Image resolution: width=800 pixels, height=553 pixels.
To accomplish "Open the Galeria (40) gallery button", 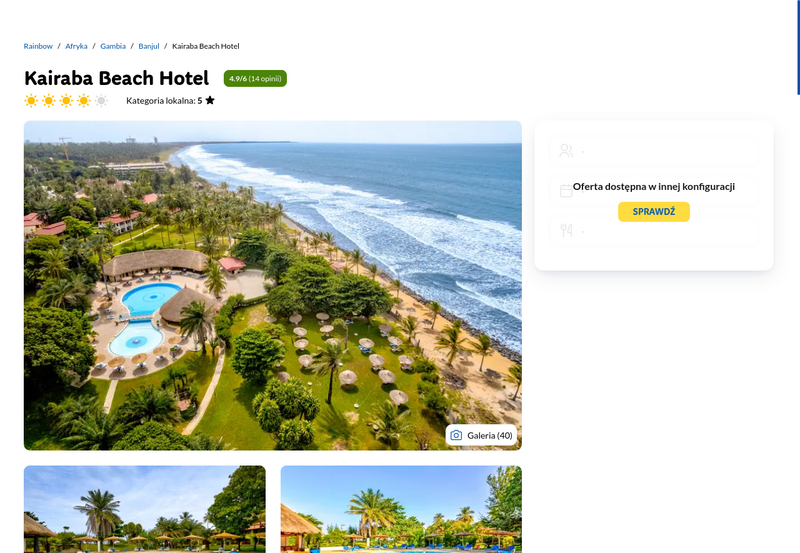I will 481,435.
